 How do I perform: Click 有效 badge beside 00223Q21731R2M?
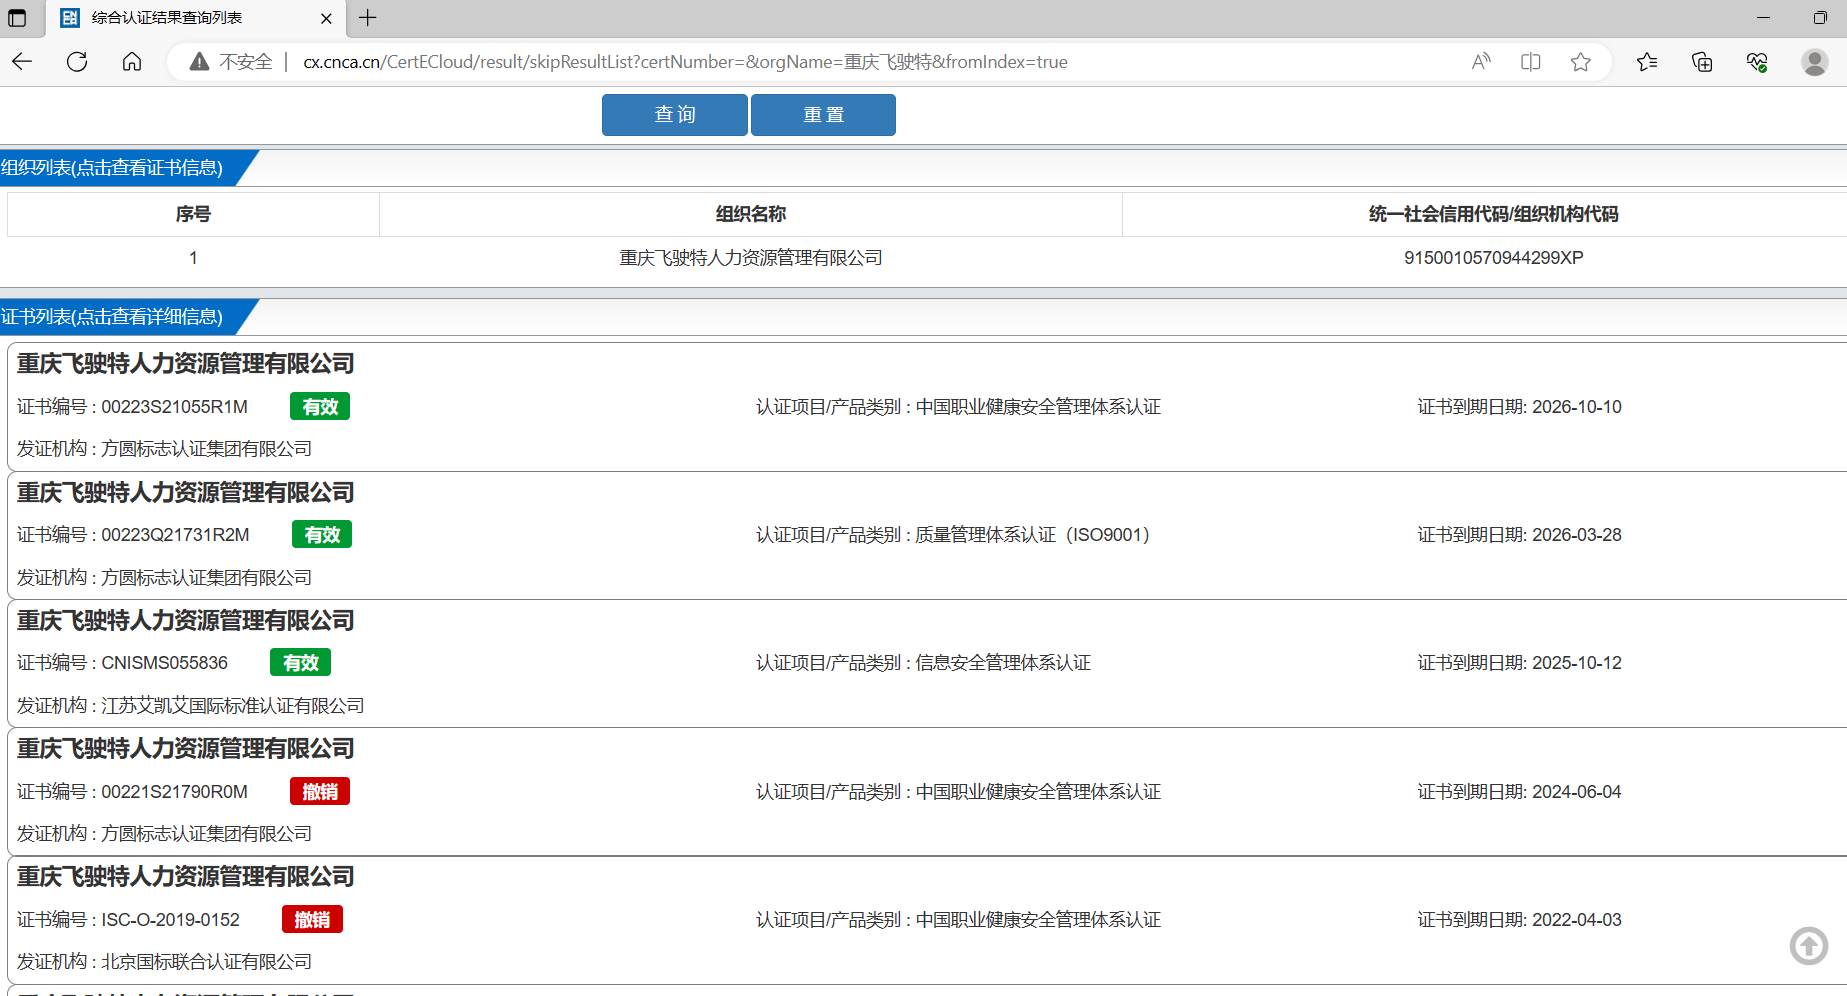point(322,535)
